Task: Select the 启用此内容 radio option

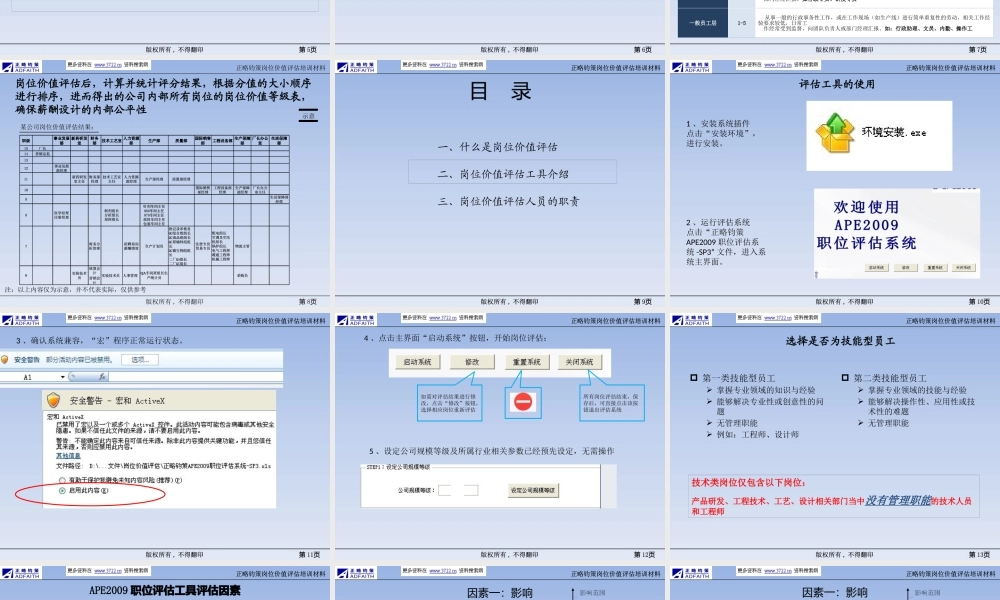Action: tap(62, 491)
